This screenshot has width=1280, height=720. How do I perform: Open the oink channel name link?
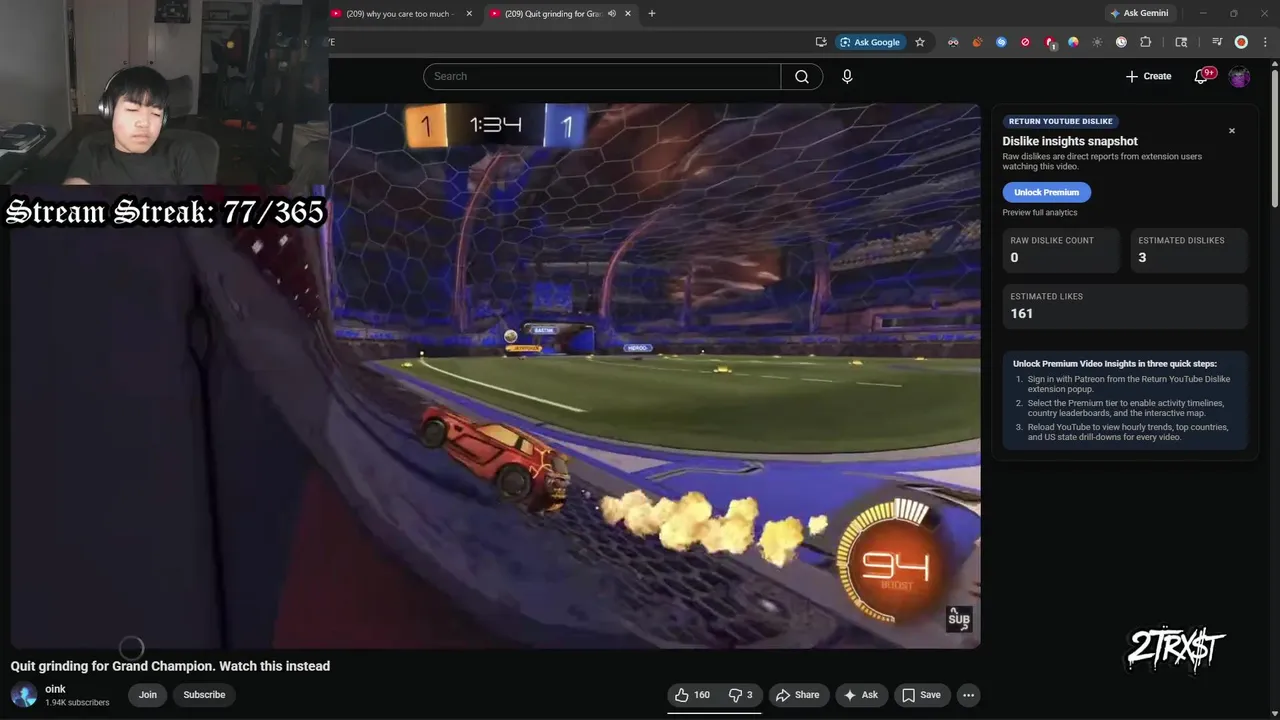(55, 689)
